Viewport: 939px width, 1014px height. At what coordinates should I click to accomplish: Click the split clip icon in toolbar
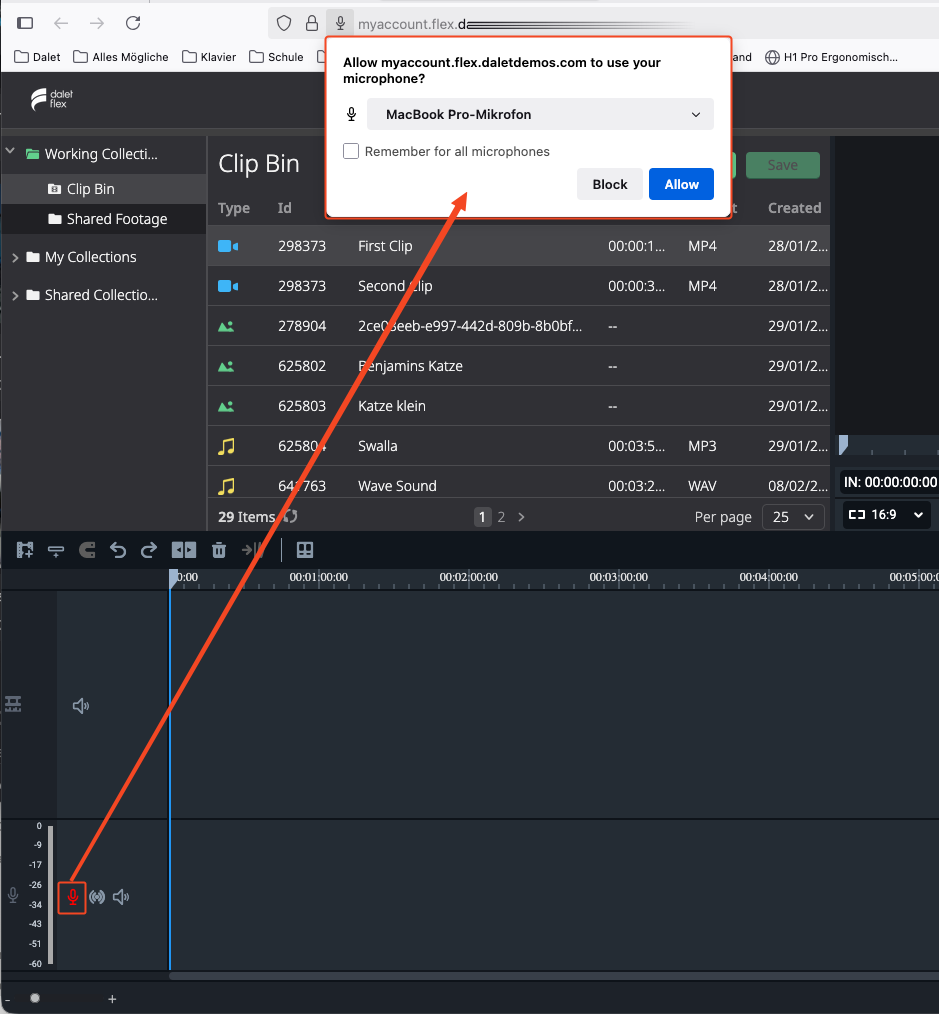[x=184, y=550]
